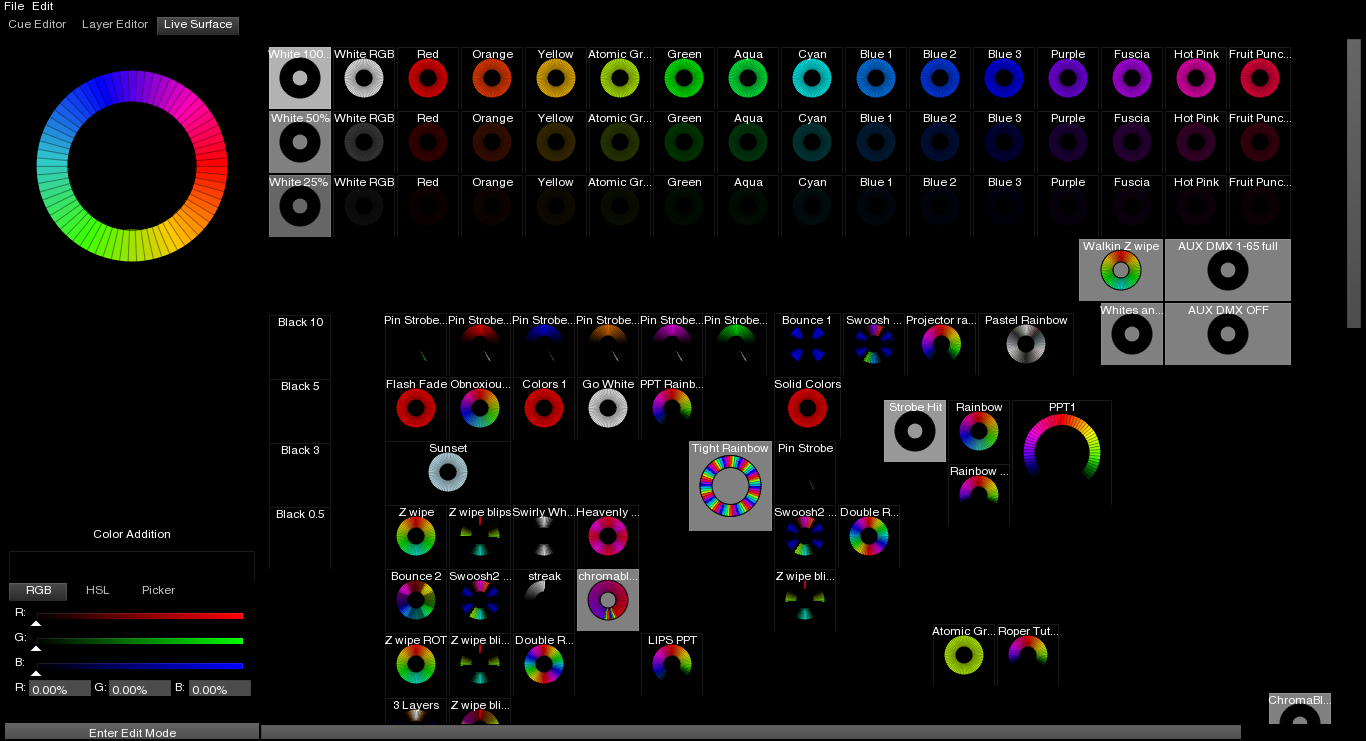Toggle the Strobe Hit cue
This screenshot has height=741, width=1366.
(915, 431)
